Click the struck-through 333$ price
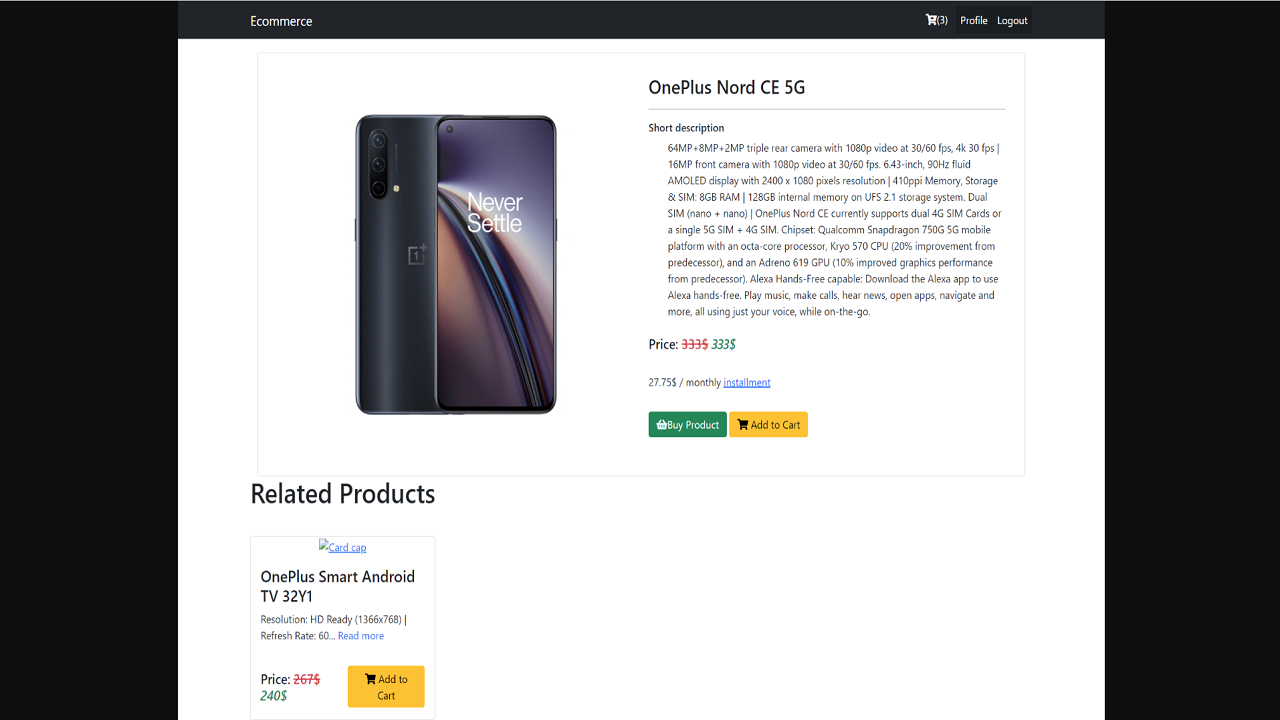Screen dimensions: 1280x720 694,344
